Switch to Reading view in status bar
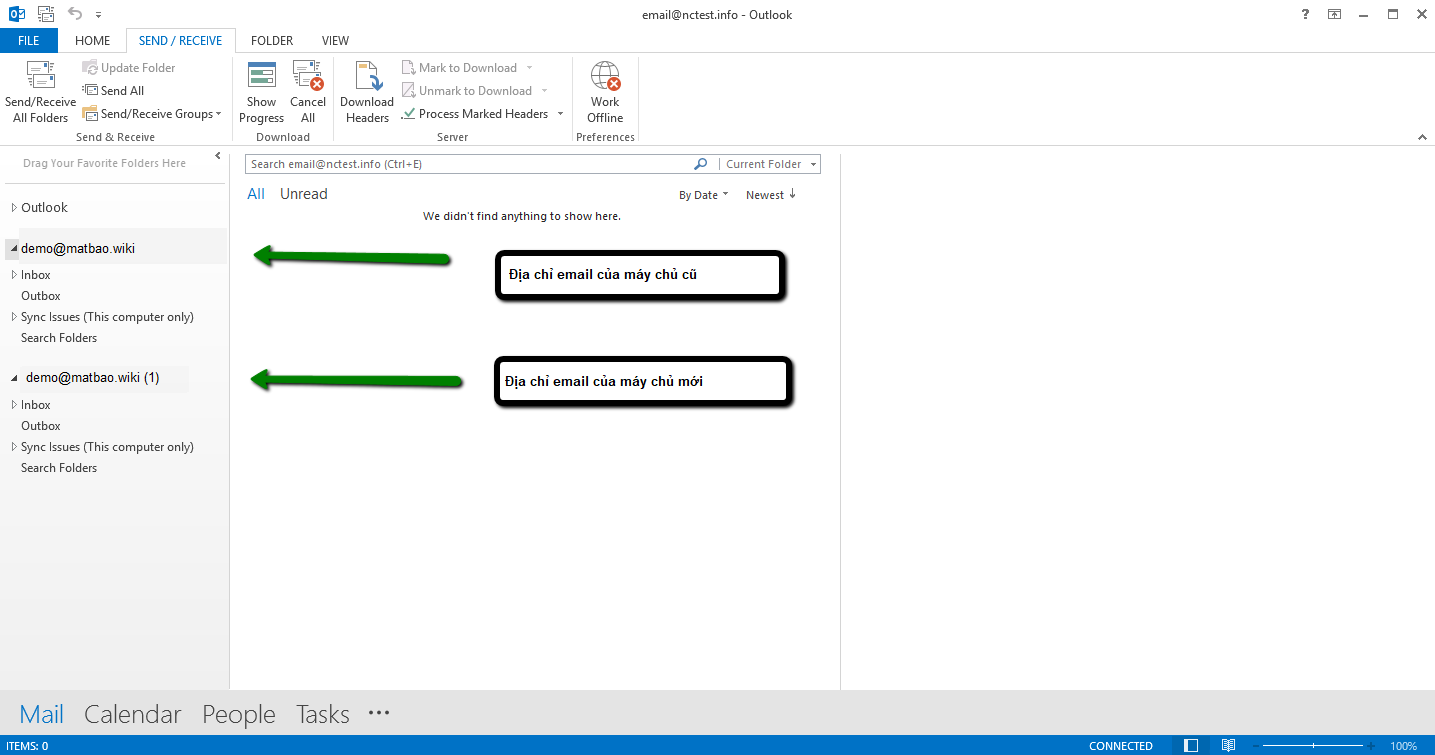The image size is (1435, 755). point(1228,745)
